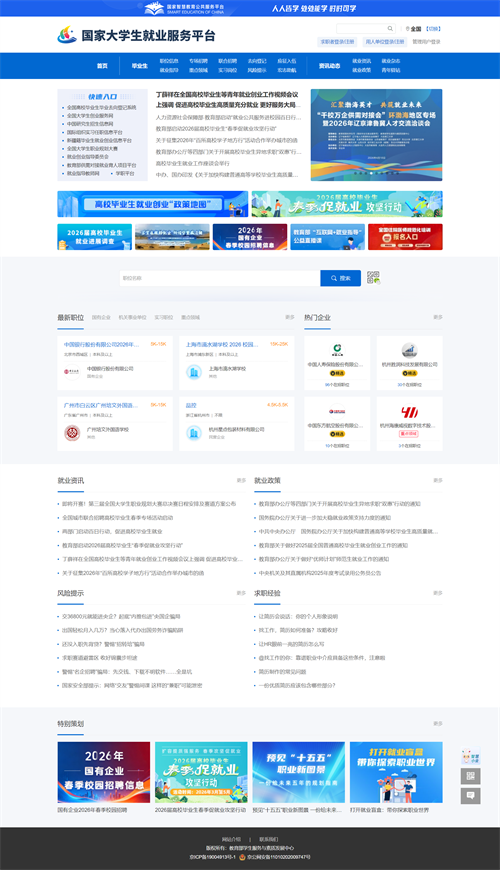
Task: Open the 全国大学生创业服务网 quick link
Action: (x=90, y=116)
